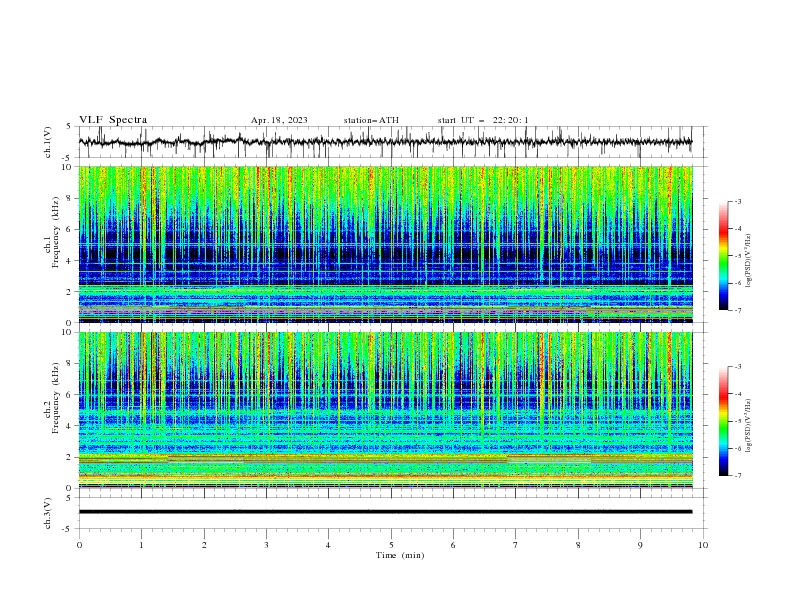The image size is (792, 612).
Task: Click the "start UT = 22:20:1" header text
Action: (483, 120)
